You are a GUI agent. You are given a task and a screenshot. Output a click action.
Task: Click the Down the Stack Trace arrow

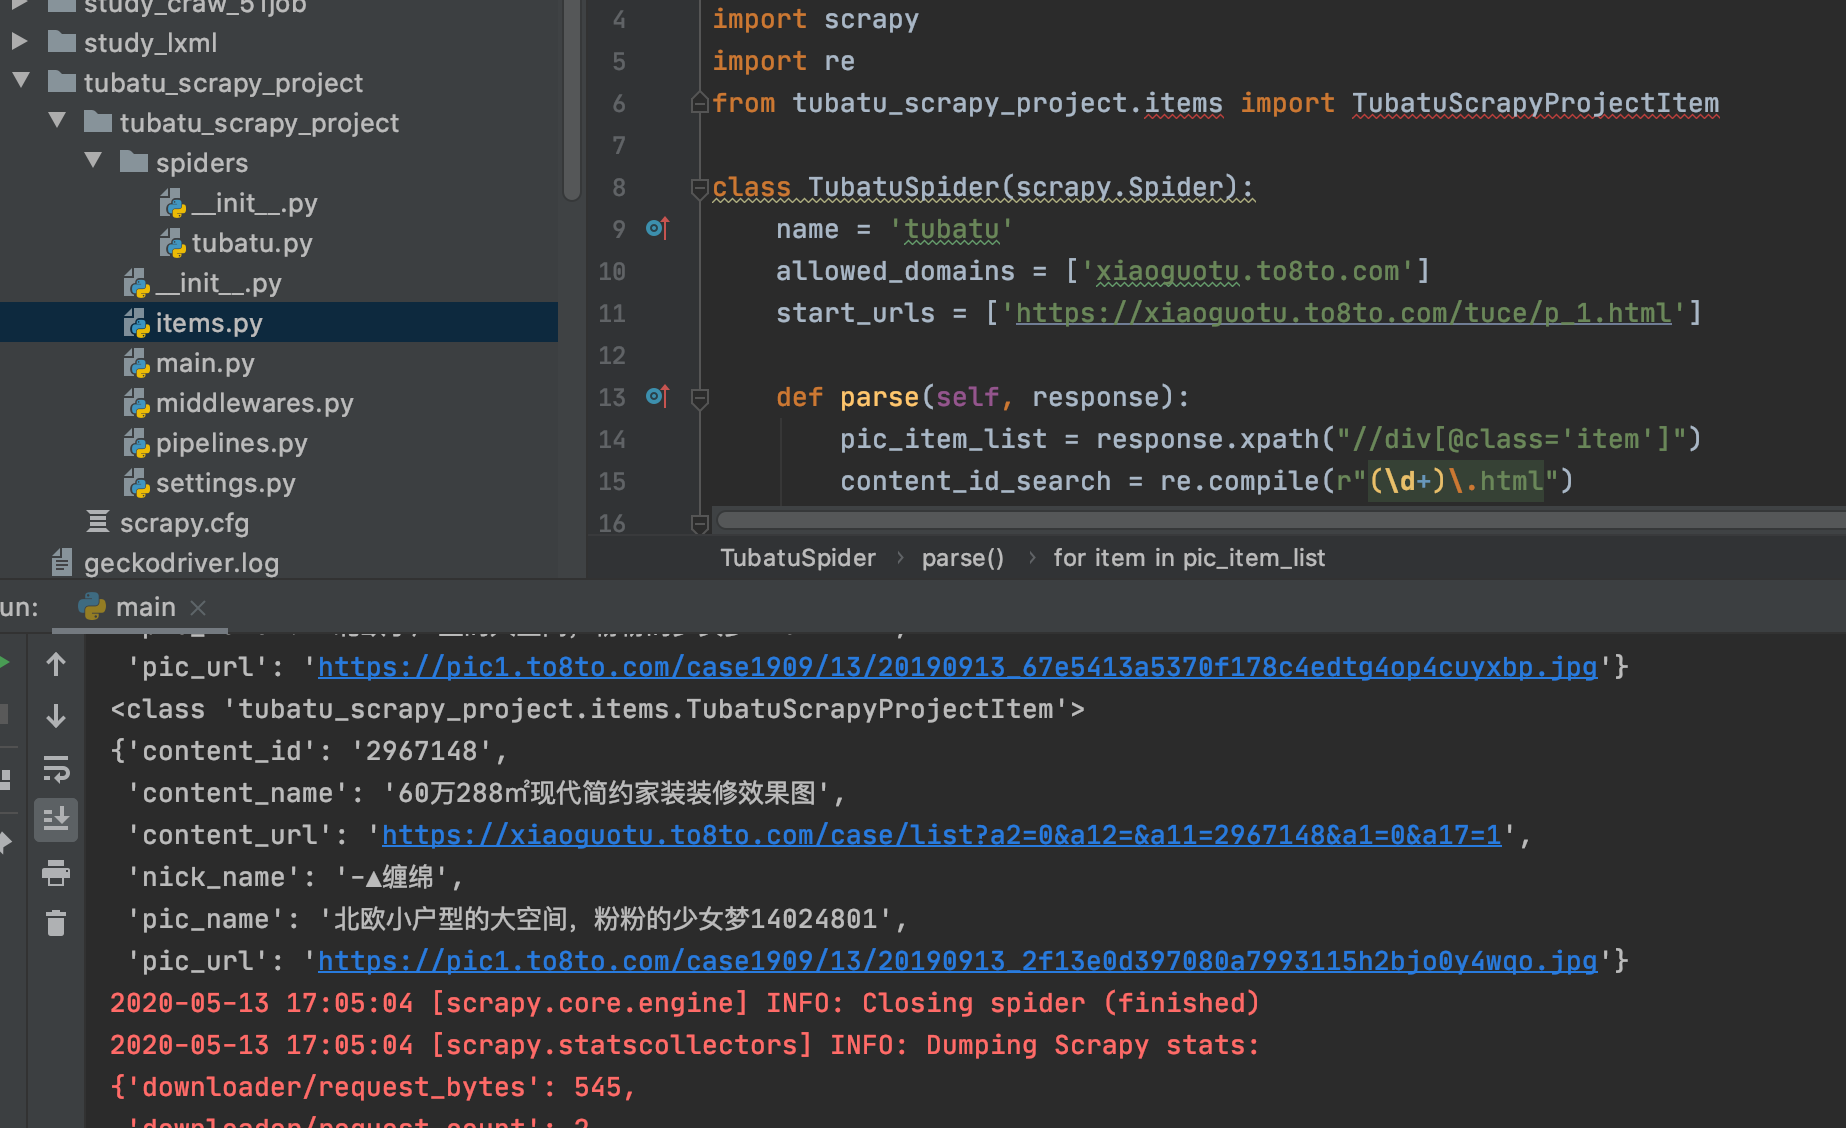[56, 716]
